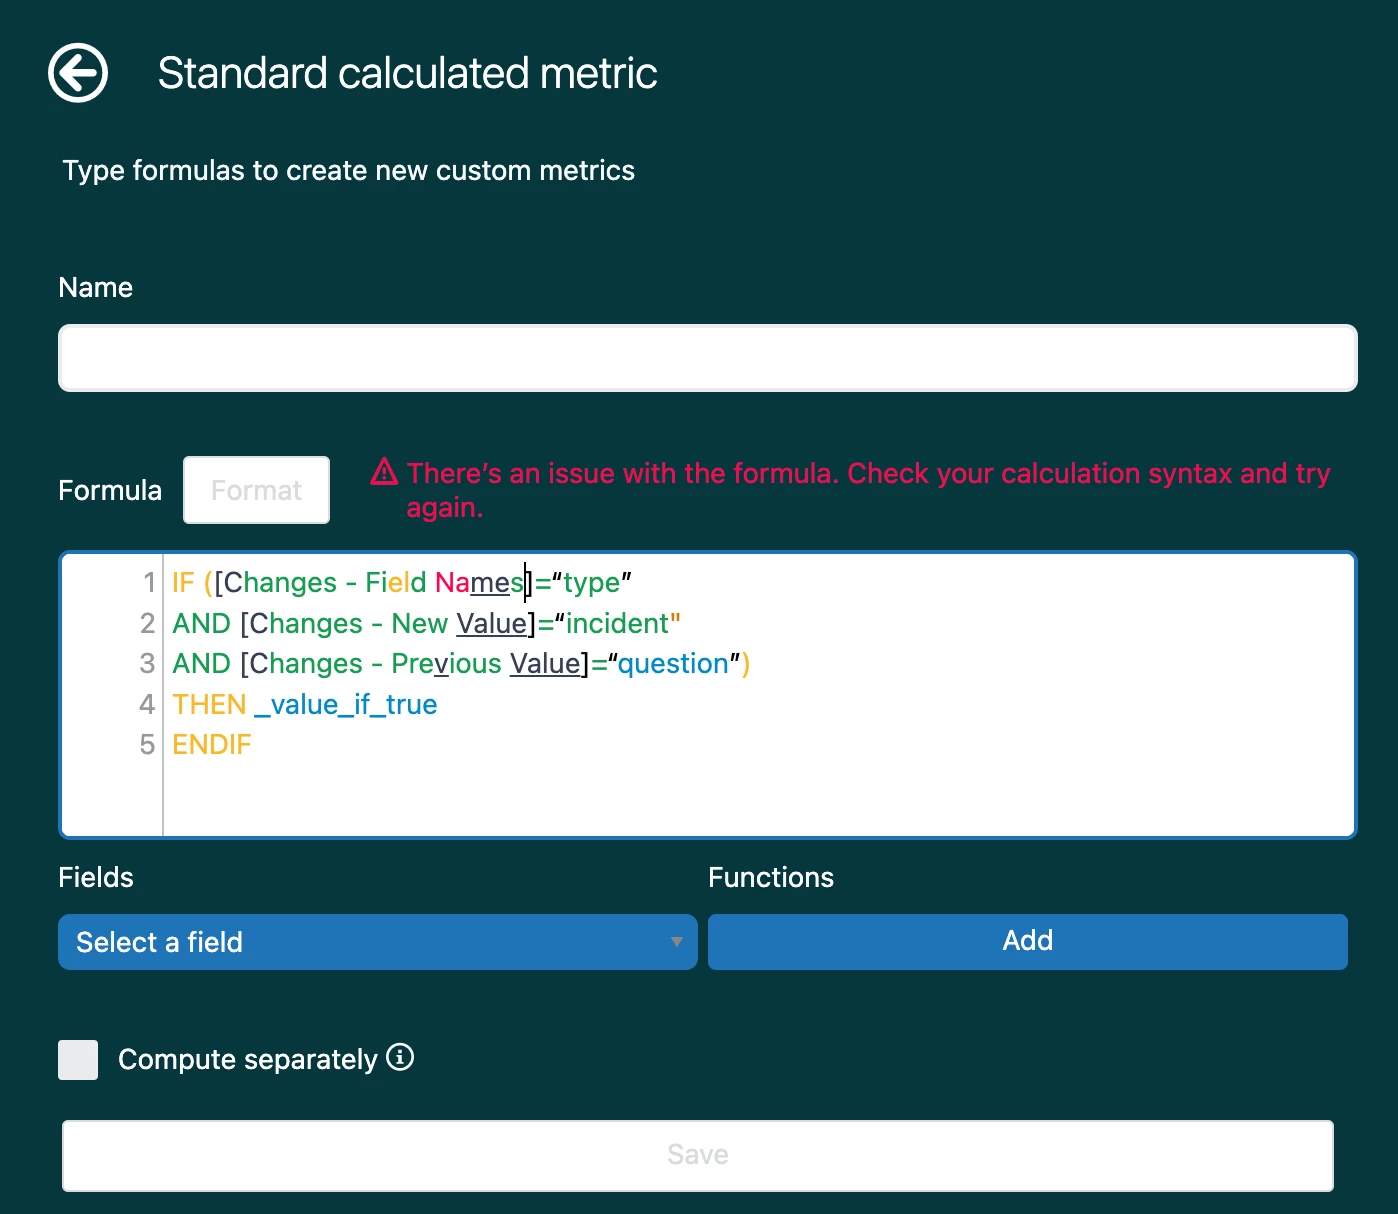The image size is (1398, 1214).
Task: Click into the Name input field
Action: pos(707,358)
